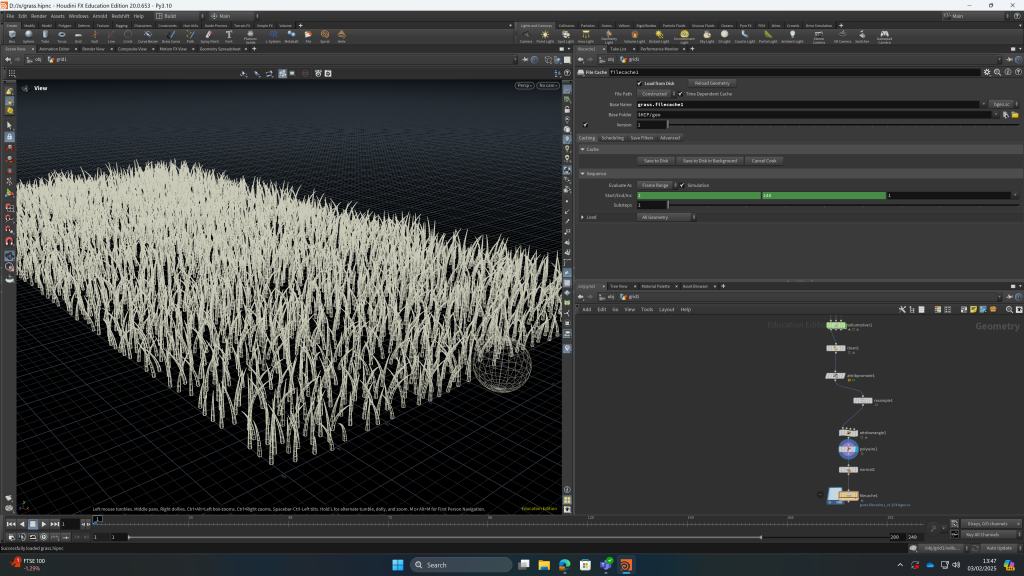This screenshot has height=576, width=1024.
Task: Select the Draw Curve shelf tool
Action: pyautogui.click(x=171, y=37)
